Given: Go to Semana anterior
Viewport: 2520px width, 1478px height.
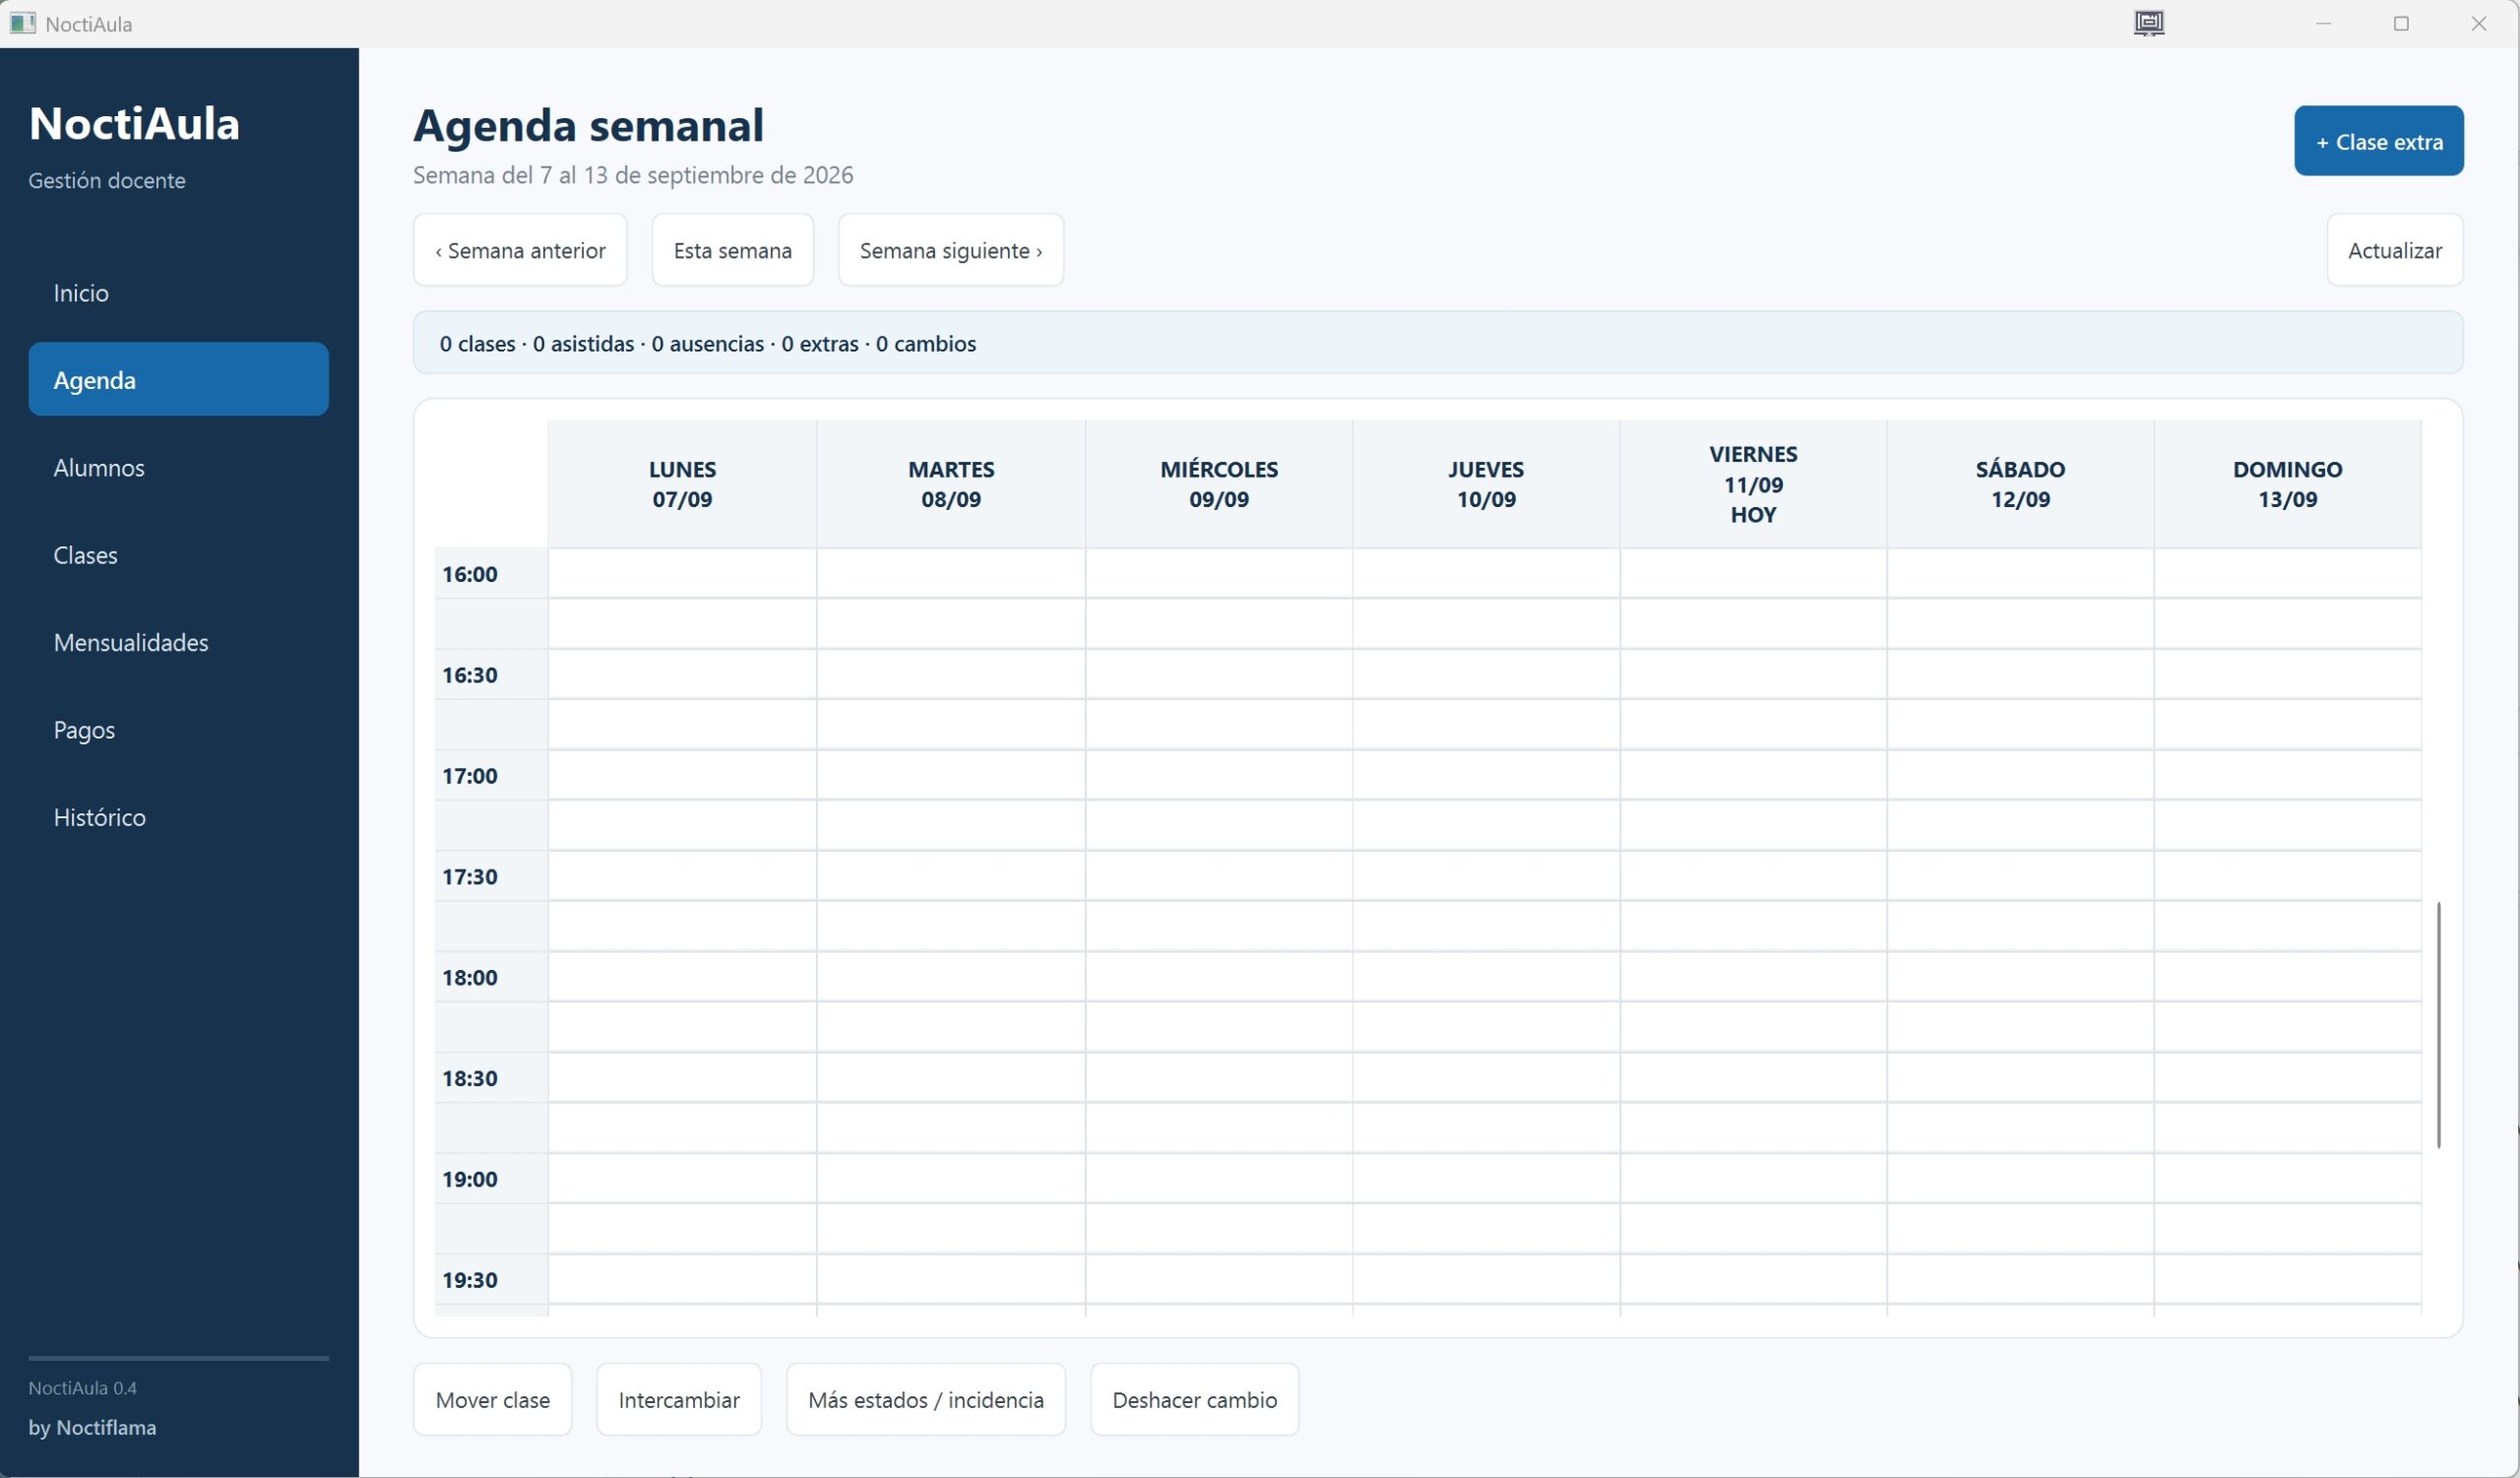Looking at the screenshot, I should (520, 250).
